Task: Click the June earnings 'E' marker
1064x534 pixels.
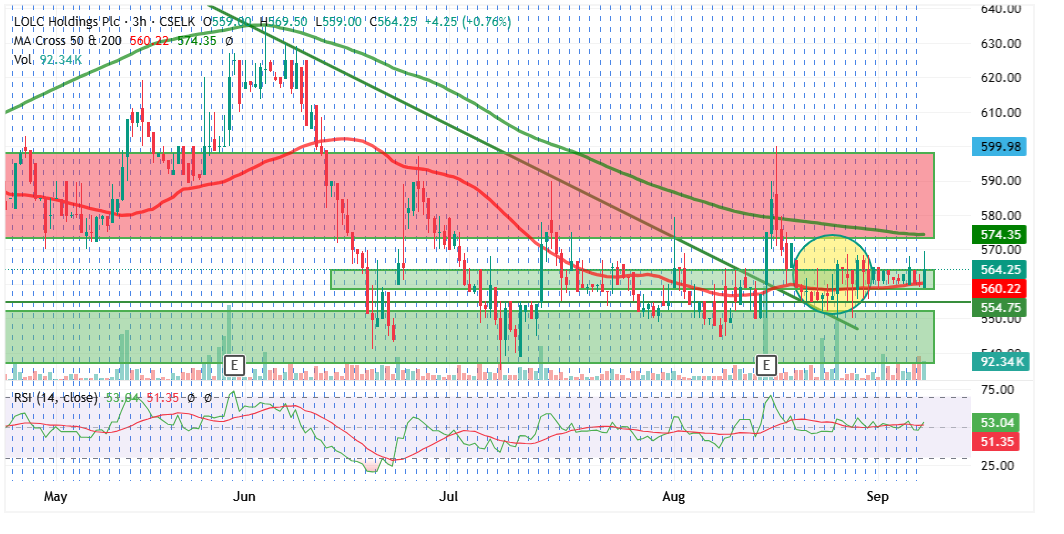Action: point(234,365)
